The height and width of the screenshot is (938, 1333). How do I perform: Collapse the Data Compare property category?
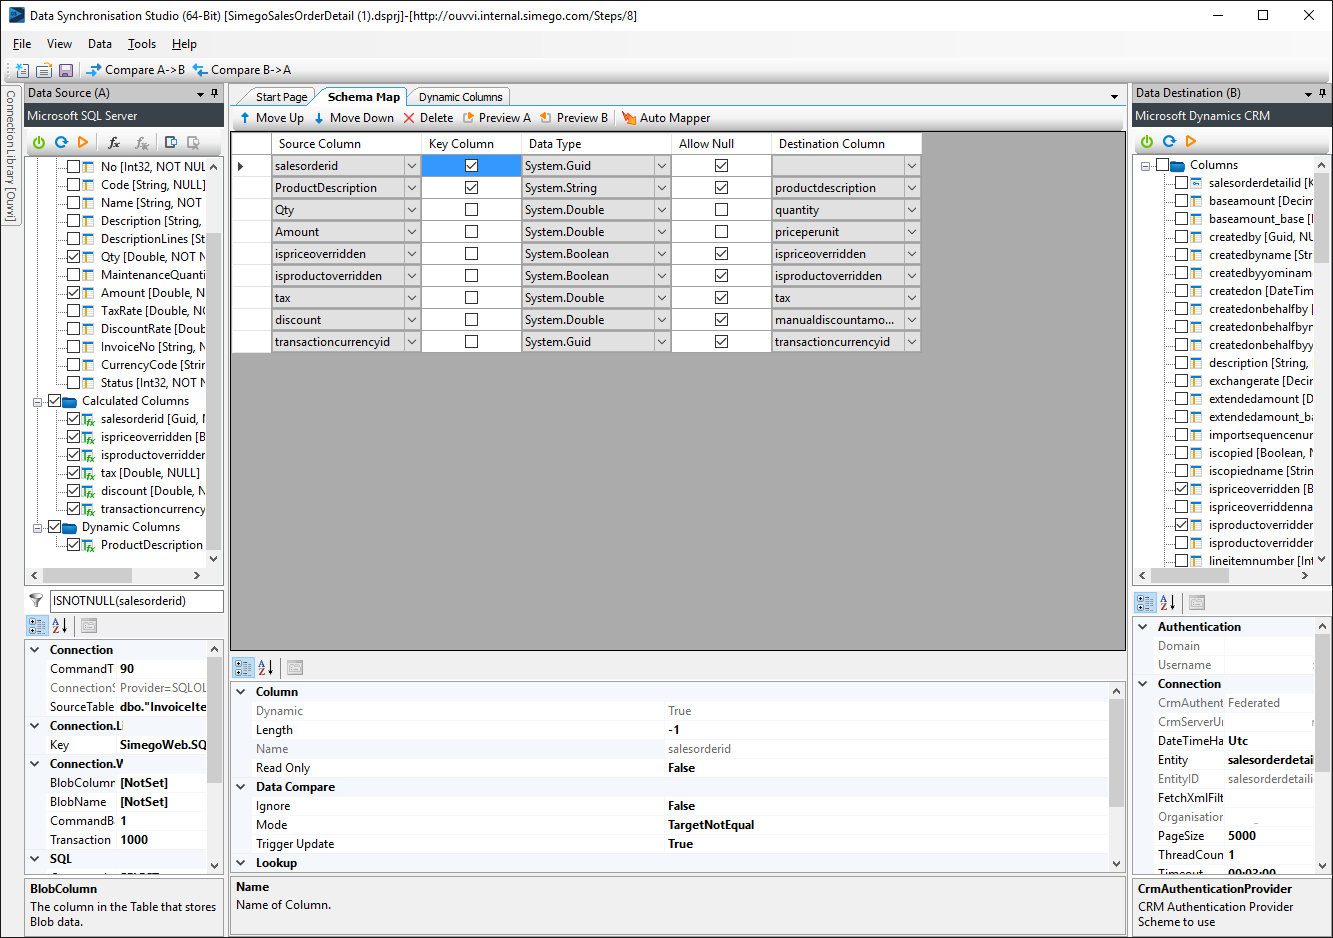click(x=241, y=787)
